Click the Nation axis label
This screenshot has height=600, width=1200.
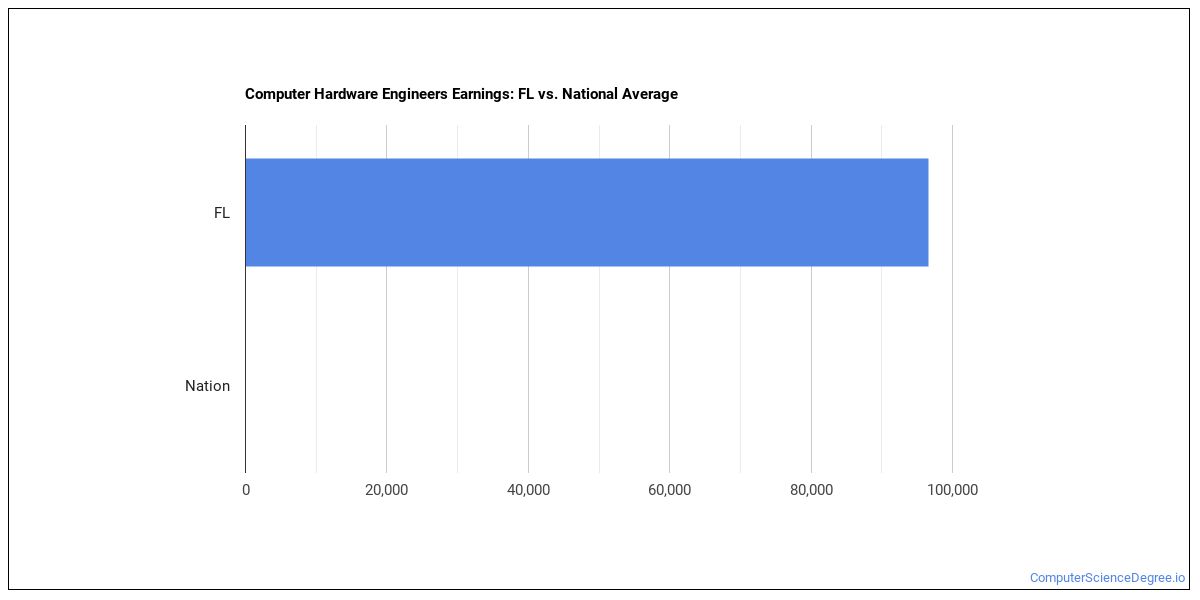207,386
